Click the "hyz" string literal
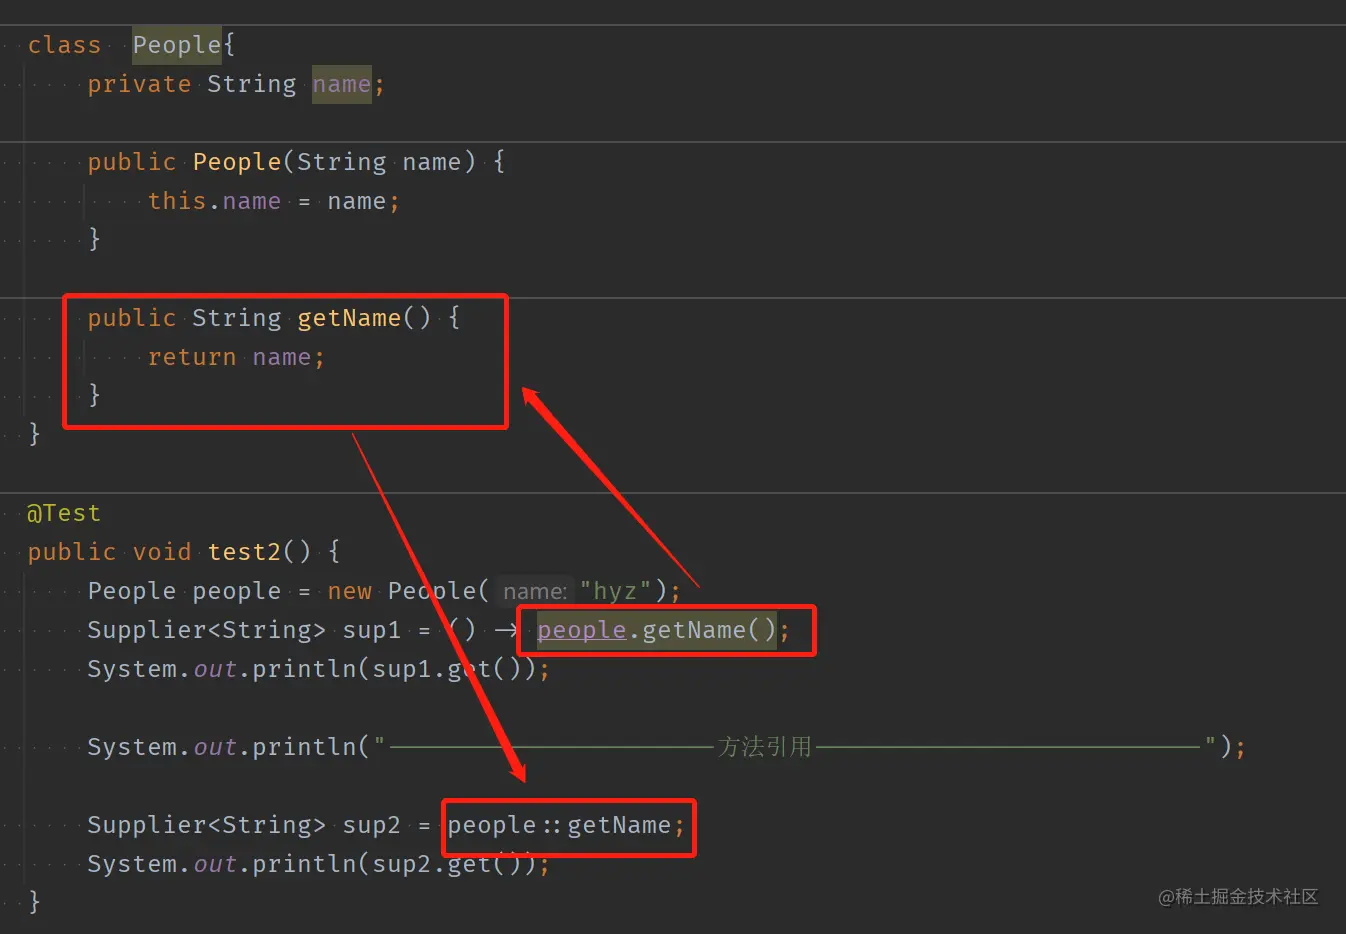 [x=616, y=591]
